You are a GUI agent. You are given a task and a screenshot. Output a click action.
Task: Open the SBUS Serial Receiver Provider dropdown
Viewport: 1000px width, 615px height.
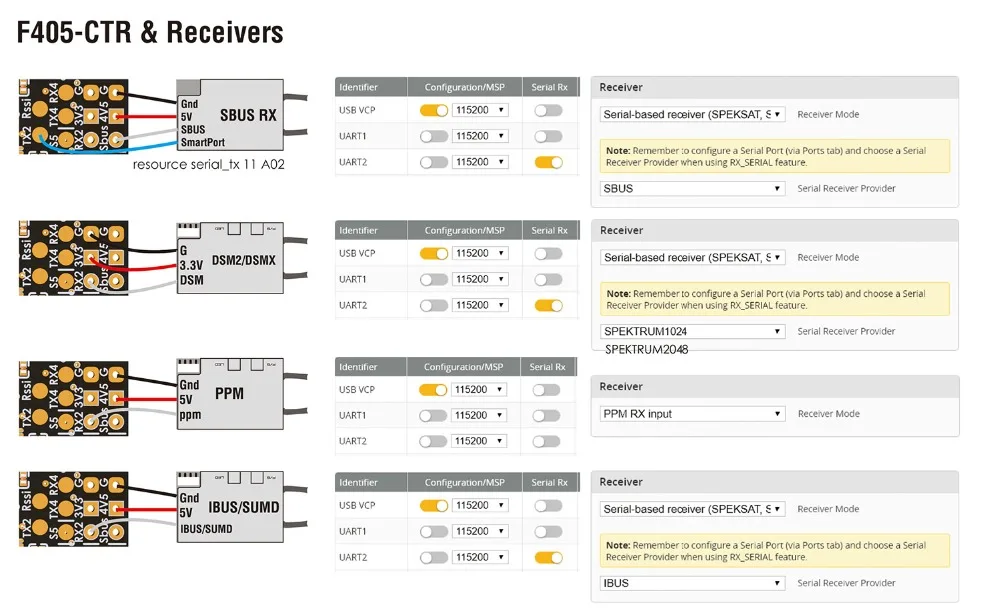[692, 189]
